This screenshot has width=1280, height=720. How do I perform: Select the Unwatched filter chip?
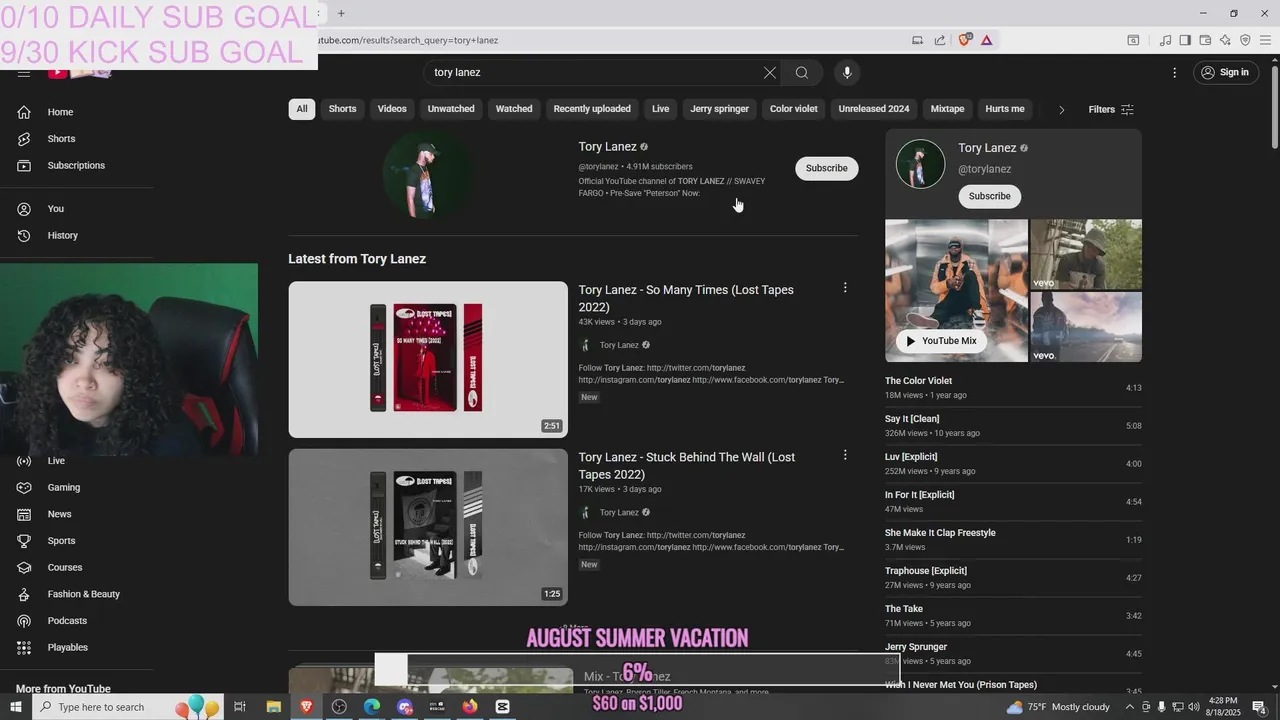[451, 109]
